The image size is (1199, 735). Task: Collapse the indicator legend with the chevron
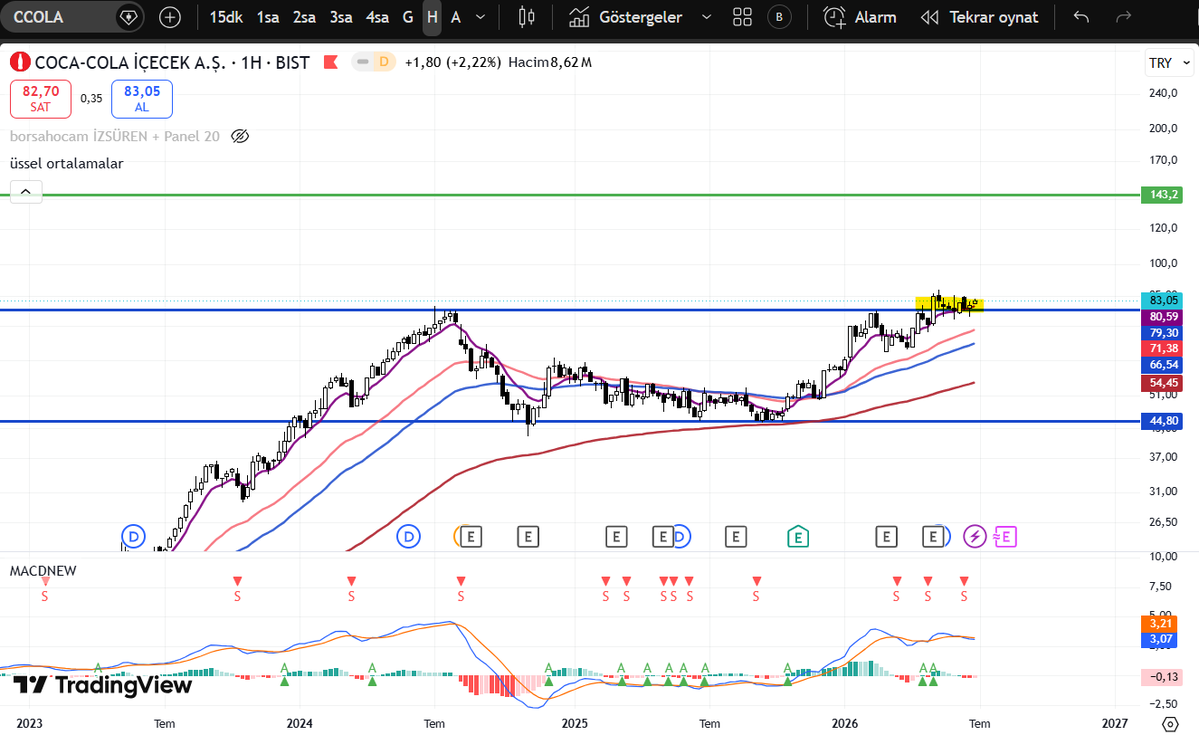pyautogui.click(x=26, y=191)
